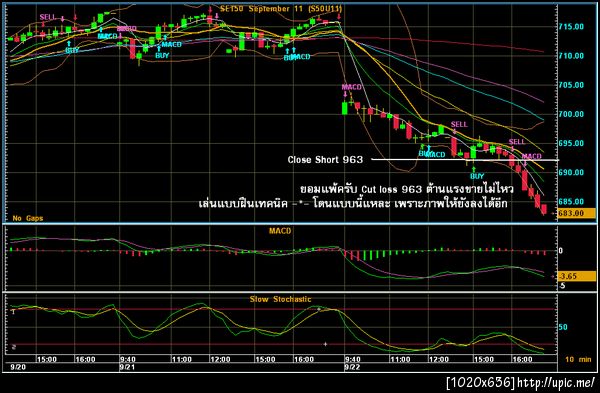Click the orange 683.00 last price tag
The image size is (600, 393).
pyautogui.click(x=577, y=213)
